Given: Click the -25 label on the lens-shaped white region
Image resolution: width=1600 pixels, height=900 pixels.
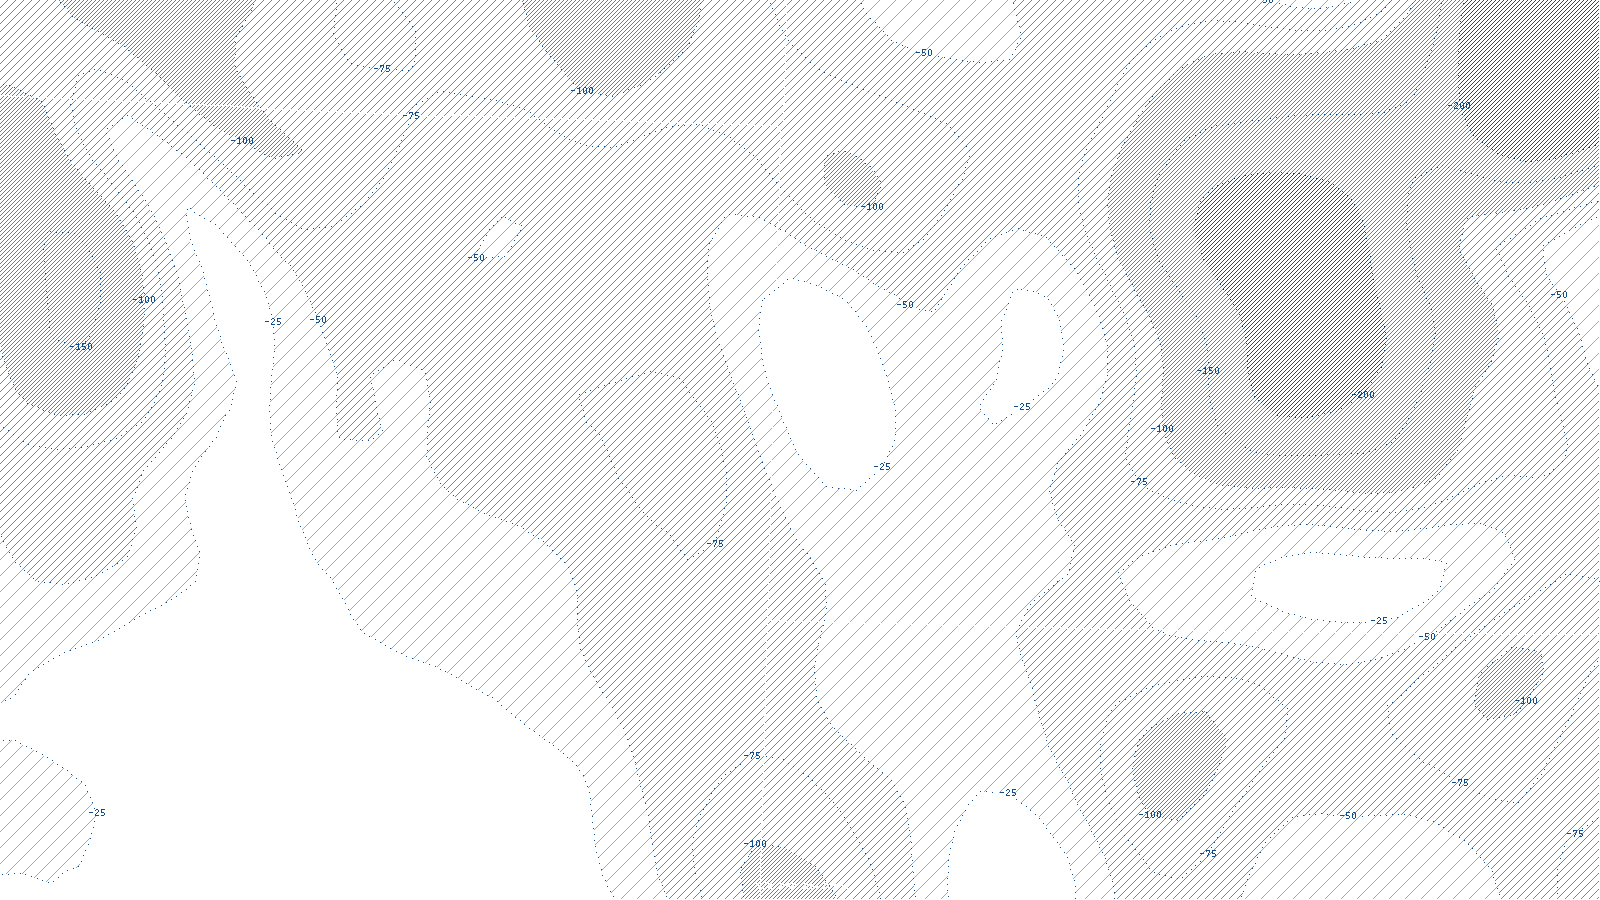Looking at the screenshot, I should (x=1379, y=621).
